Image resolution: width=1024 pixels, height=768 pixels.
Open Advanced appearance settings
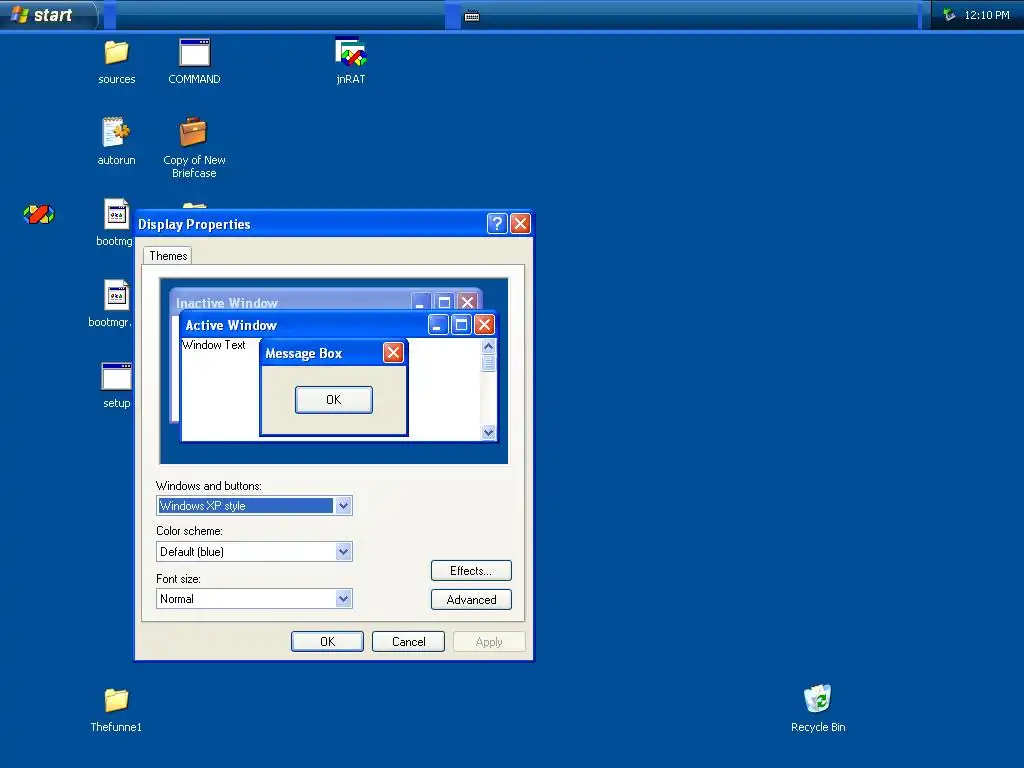pyautogui.click(x=471, y=600)
